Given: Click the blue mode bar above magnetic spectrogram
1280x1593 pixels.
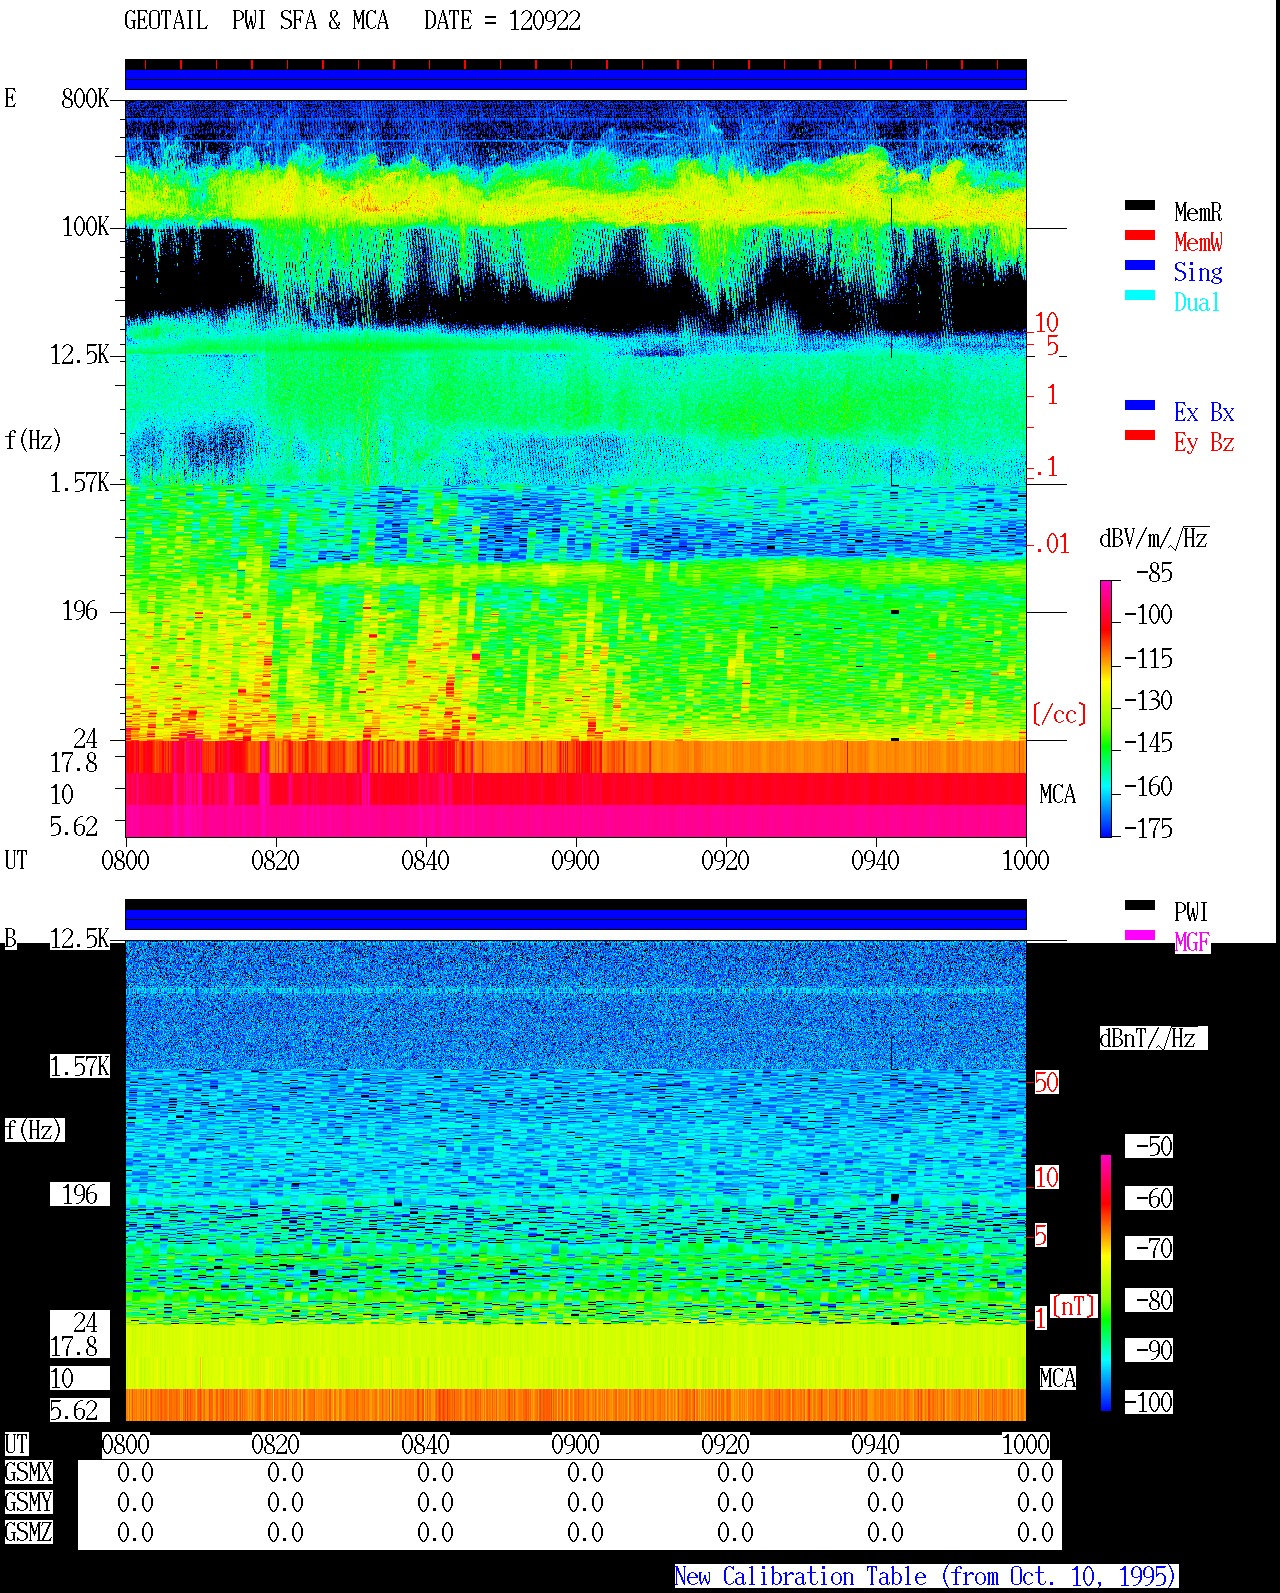Looking at the screenshot, I should click(x=576, y=915).
